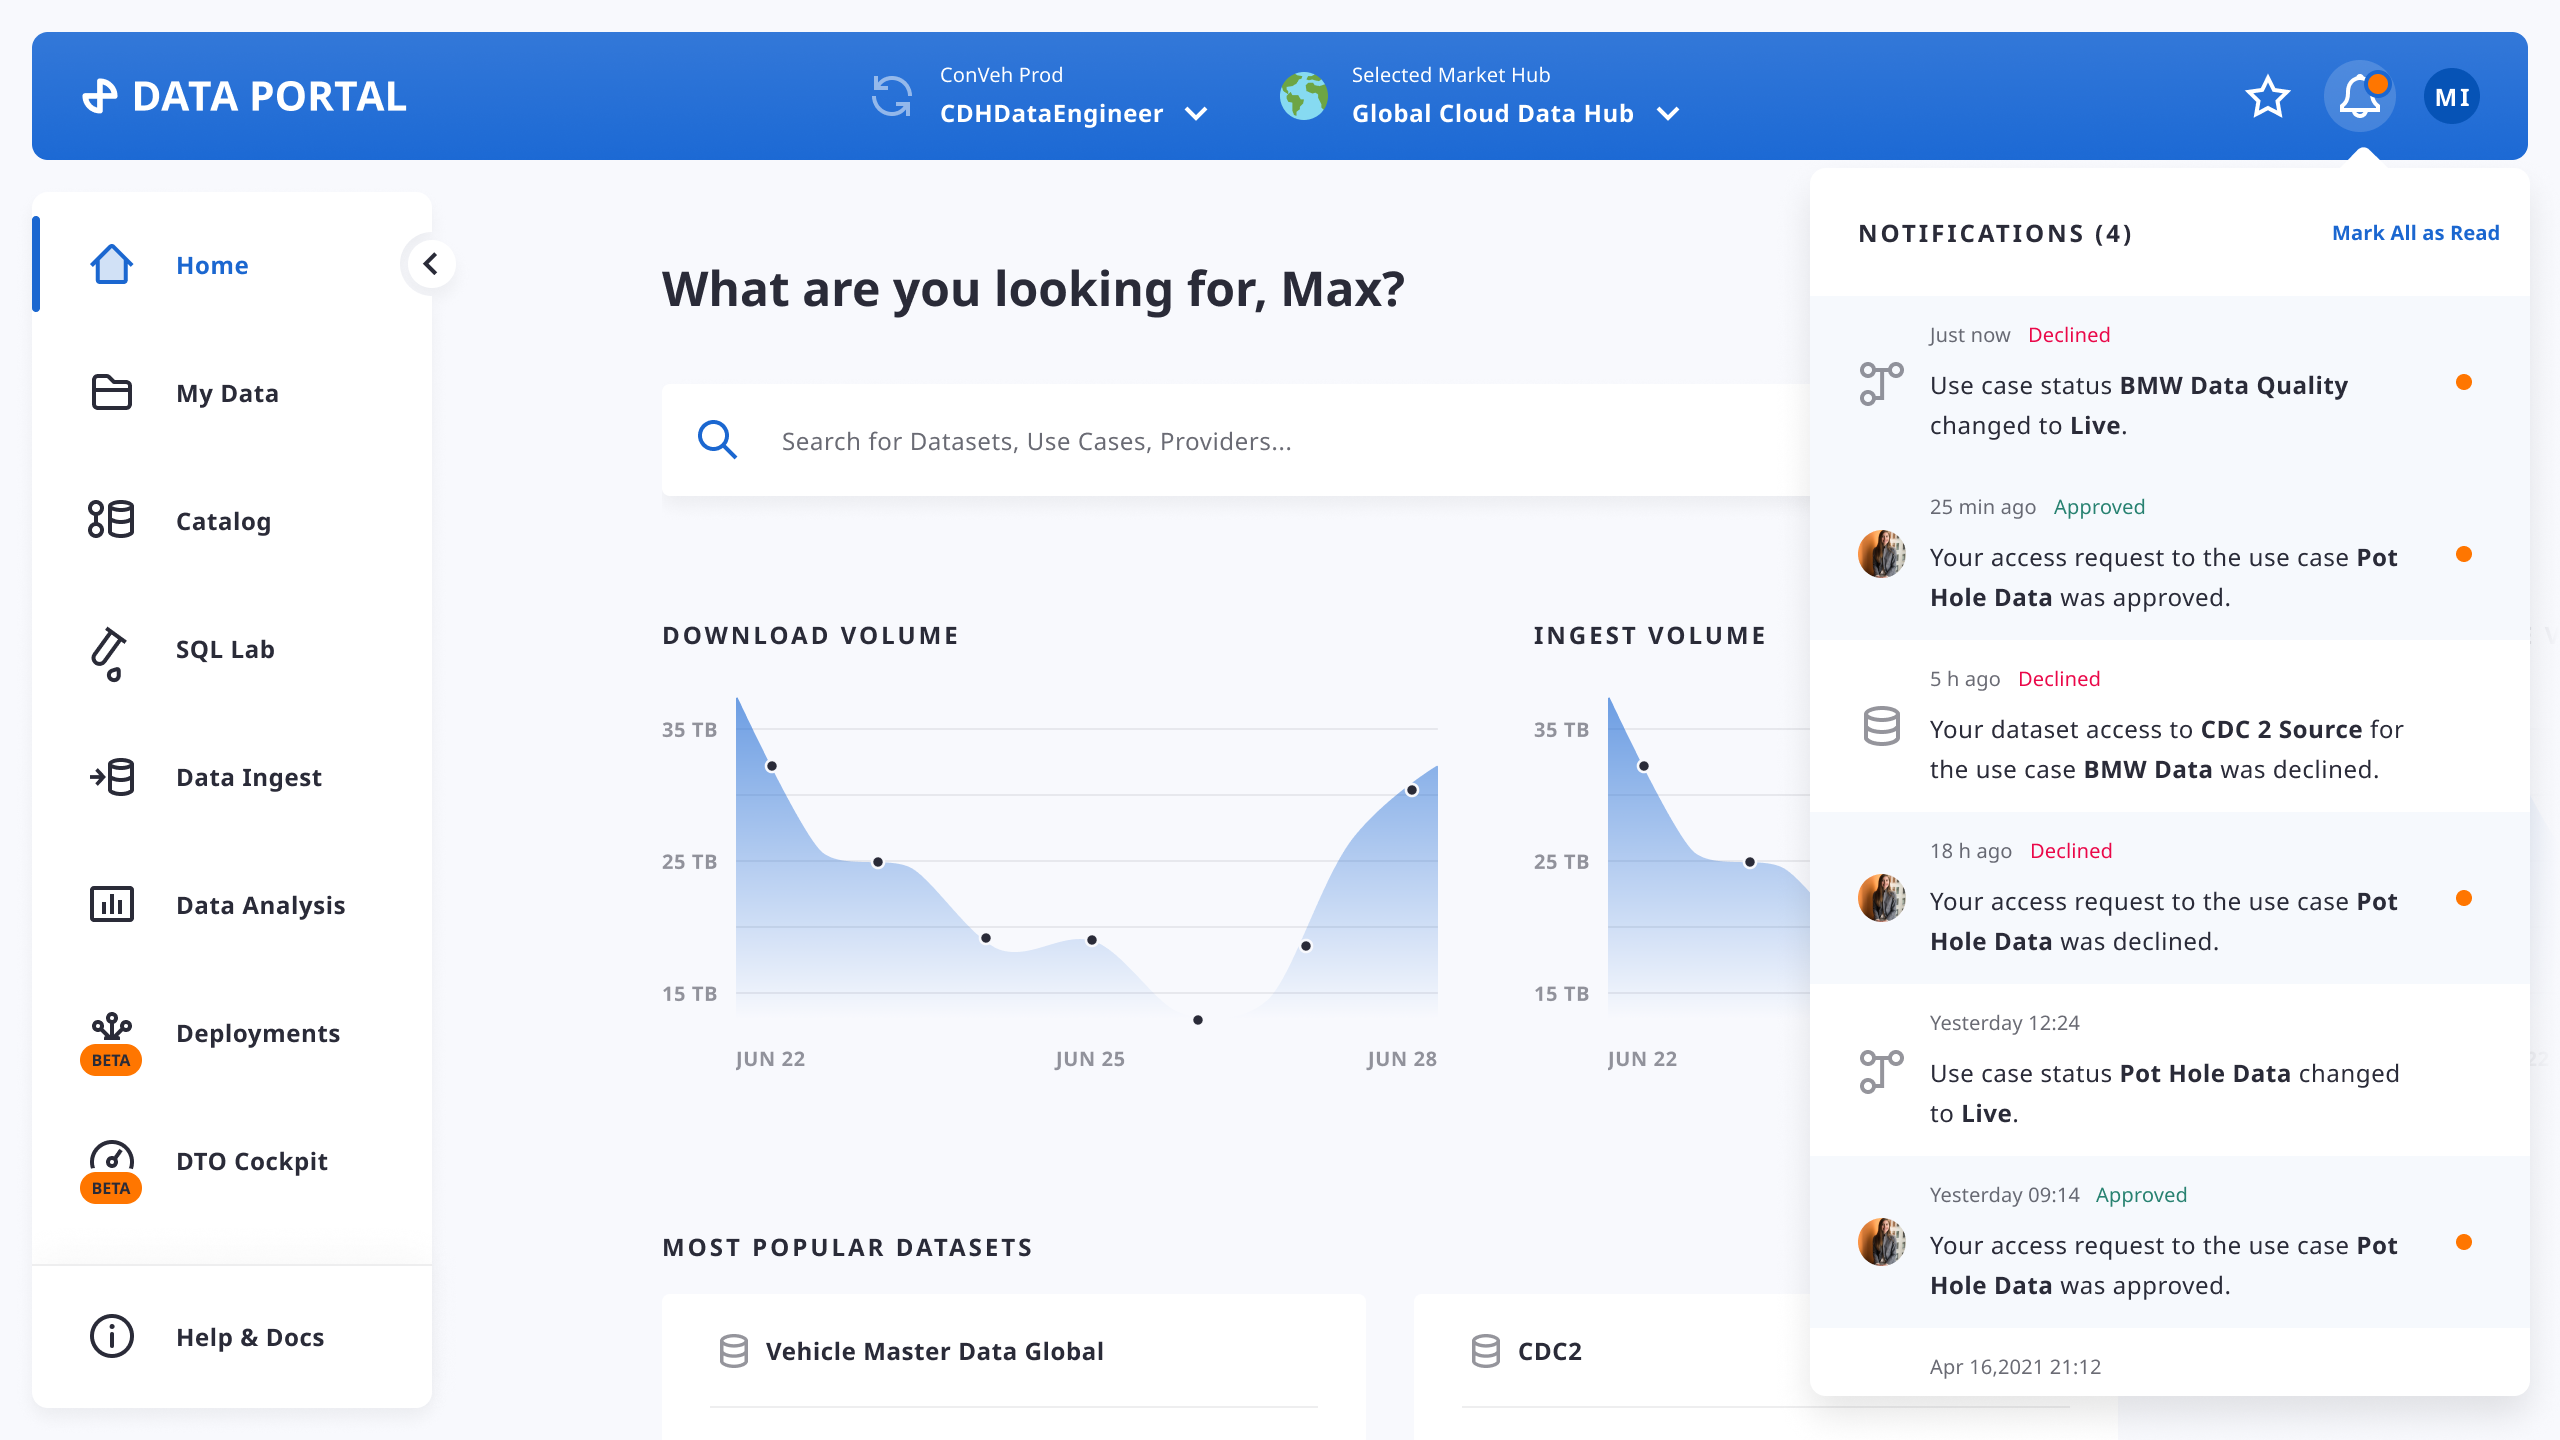
Task: Toggle unread dot on BMW Data Quality notification
Action: (x=2464, y=383)
